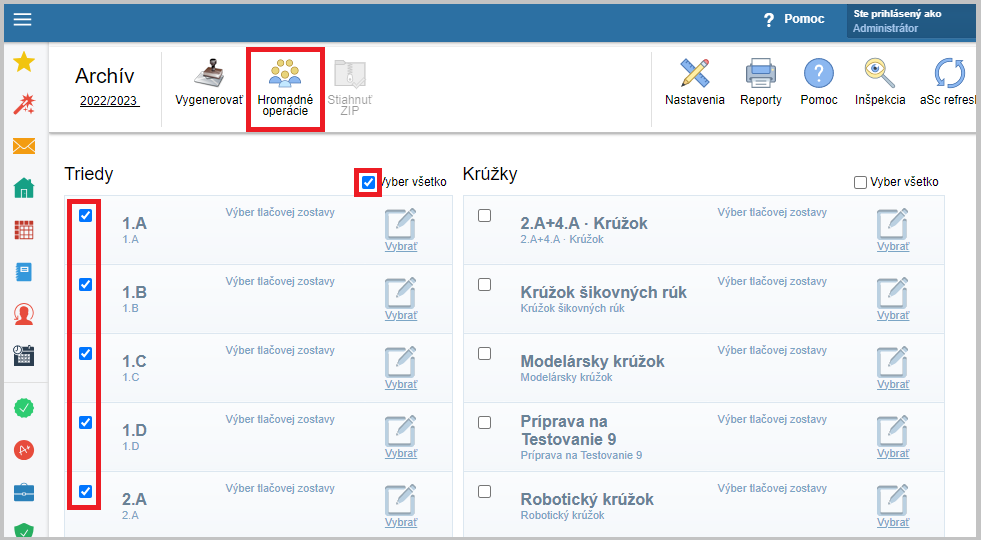Open the calendar clock sidebar icon
Image resolution: width=981 pixels, height=540 pixels.
(x=24, y=355)
